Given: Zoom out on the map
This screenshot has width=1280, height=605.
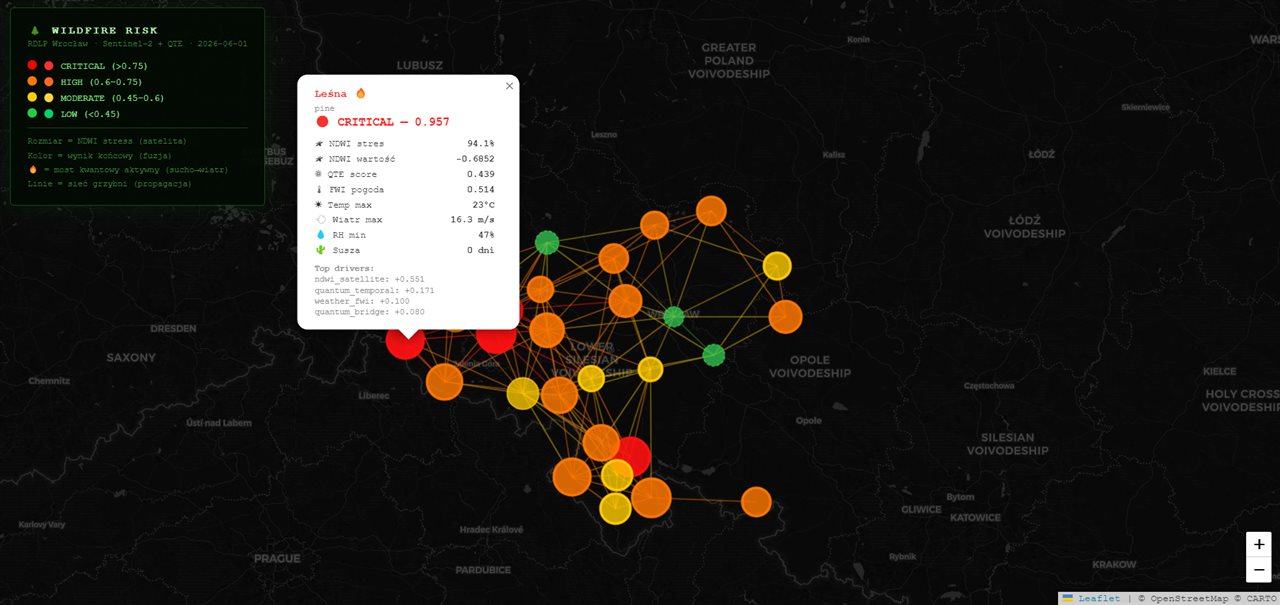Looking at the screenshot, I should pos(1259,571).
